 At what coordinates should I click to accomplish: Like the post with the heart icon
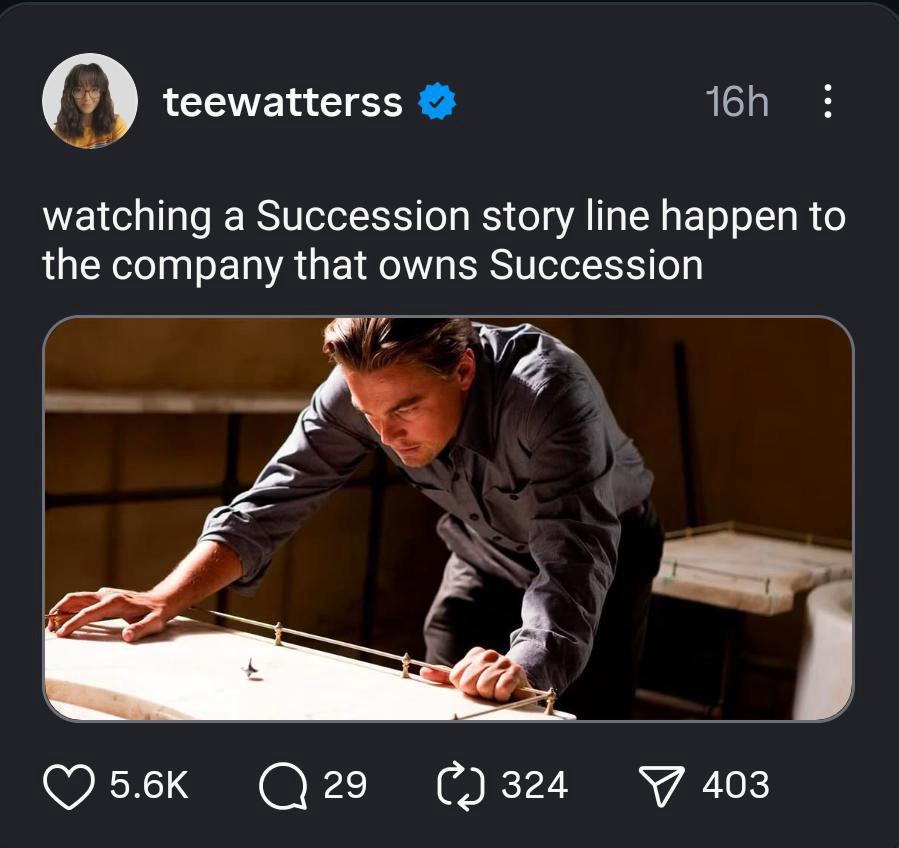pyautogui.click(x=69, y=785)
